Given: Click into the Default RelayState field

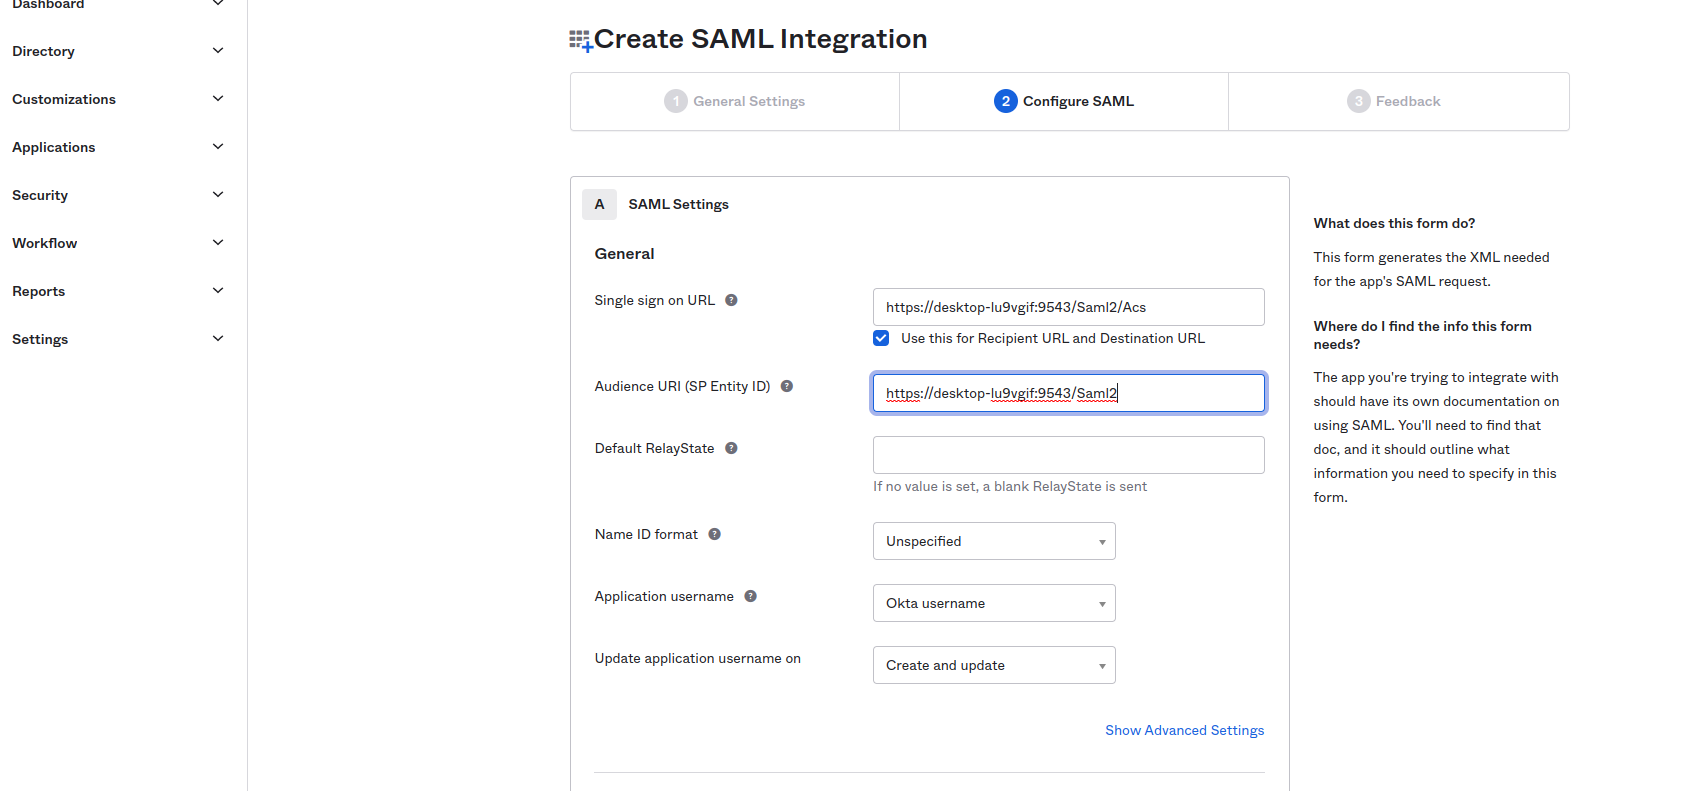Looking at the screenshot, I should (1068, 455).
